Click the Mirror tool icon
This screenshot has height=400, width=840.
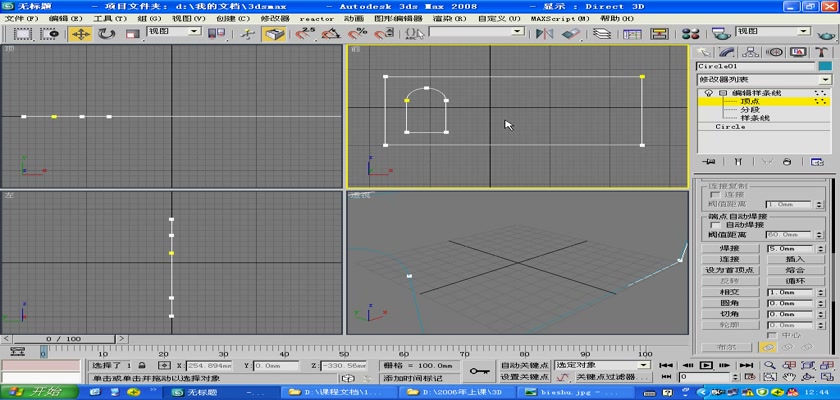pos(544,34)
